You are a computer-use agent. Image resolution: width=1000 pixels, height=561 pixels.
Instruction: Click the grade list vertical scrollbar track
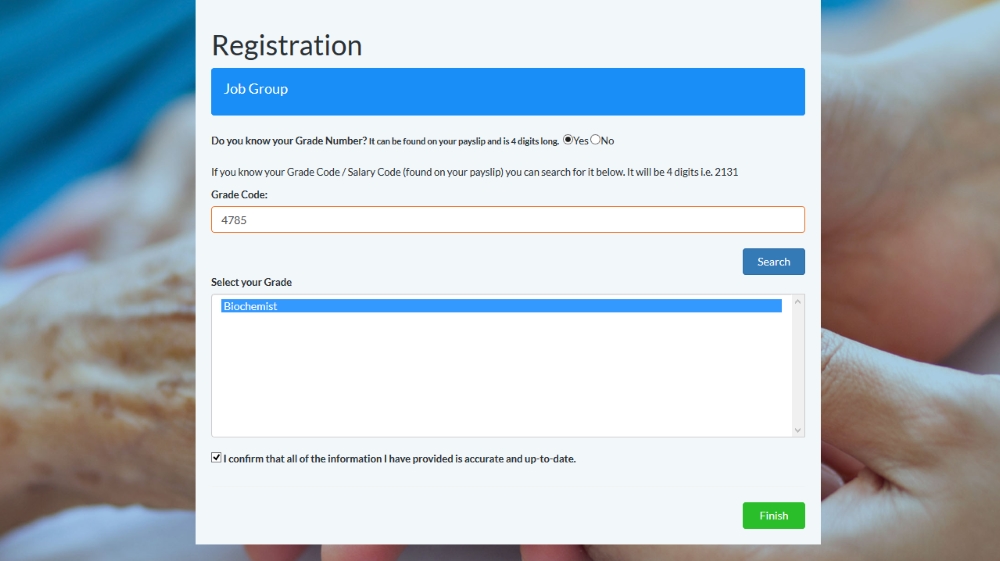tap(797, 366)
